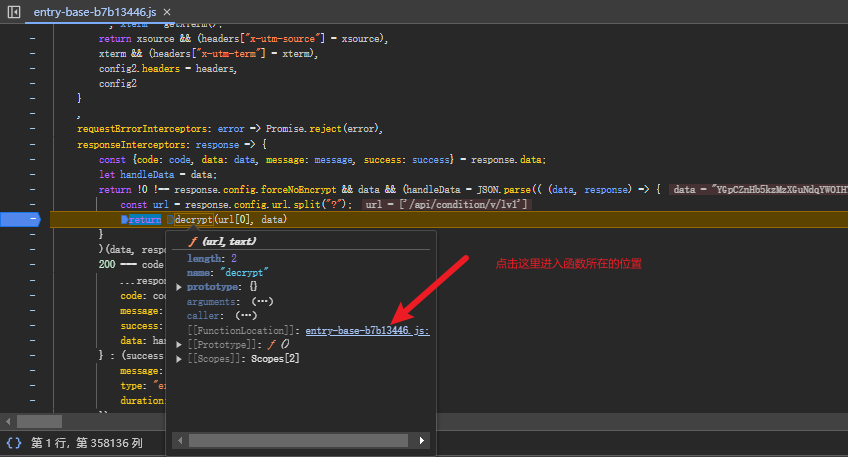Viewport: 848px width, 457px height.
Task: Close the entry-base-b7b13446.js tab
Action: coord(167,12)
